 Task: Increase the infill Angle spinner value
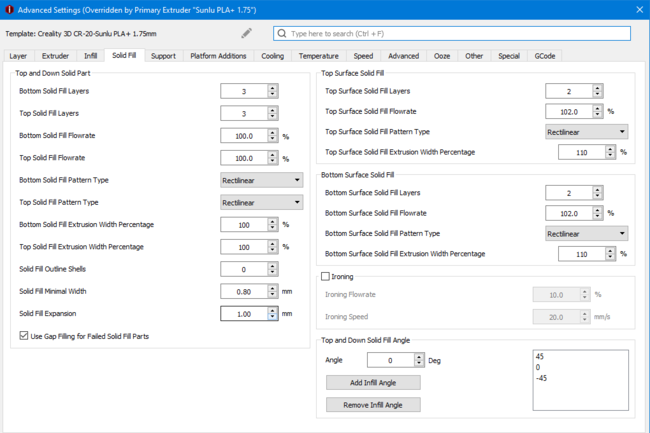[x=419, y=356]
